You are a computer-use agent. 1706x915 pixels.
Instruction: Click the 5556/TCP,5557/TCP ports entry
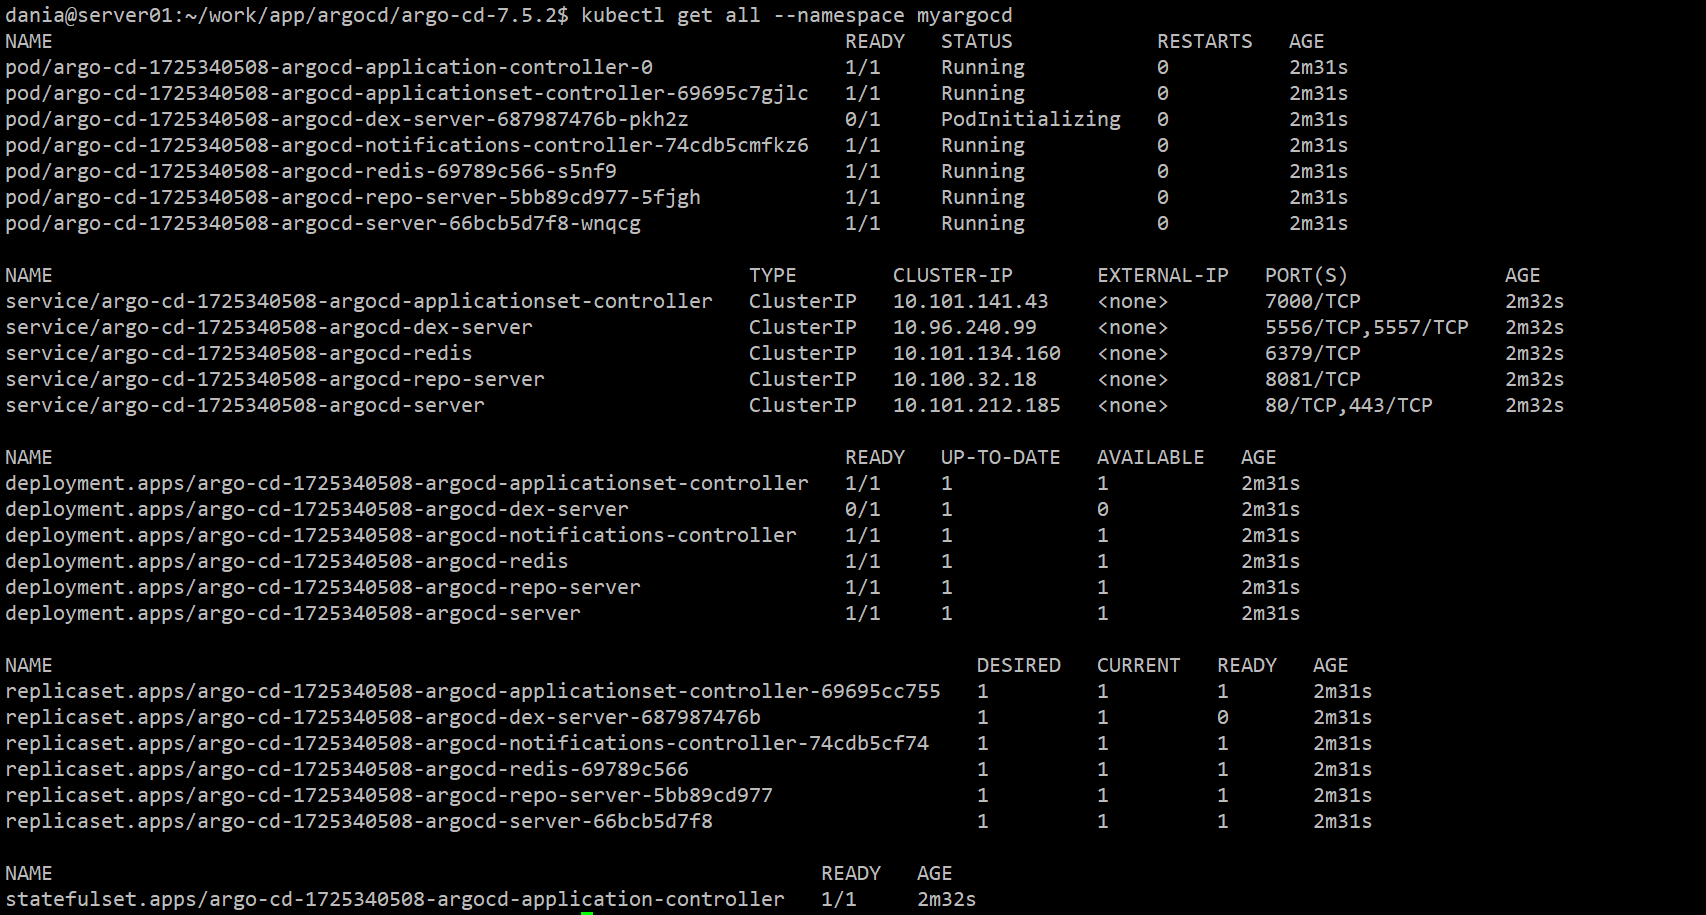(x=1366, y=327)
